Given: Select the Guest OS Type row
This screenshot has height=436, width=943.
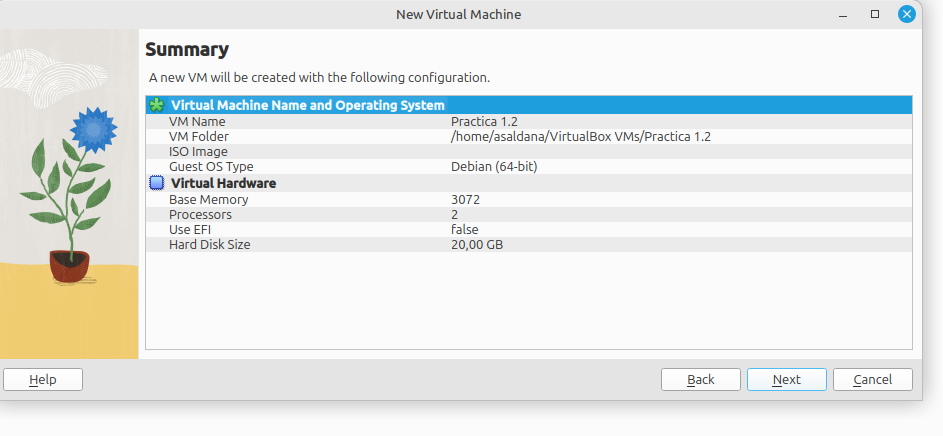Looking at the screenshot, I should (211, 166).
